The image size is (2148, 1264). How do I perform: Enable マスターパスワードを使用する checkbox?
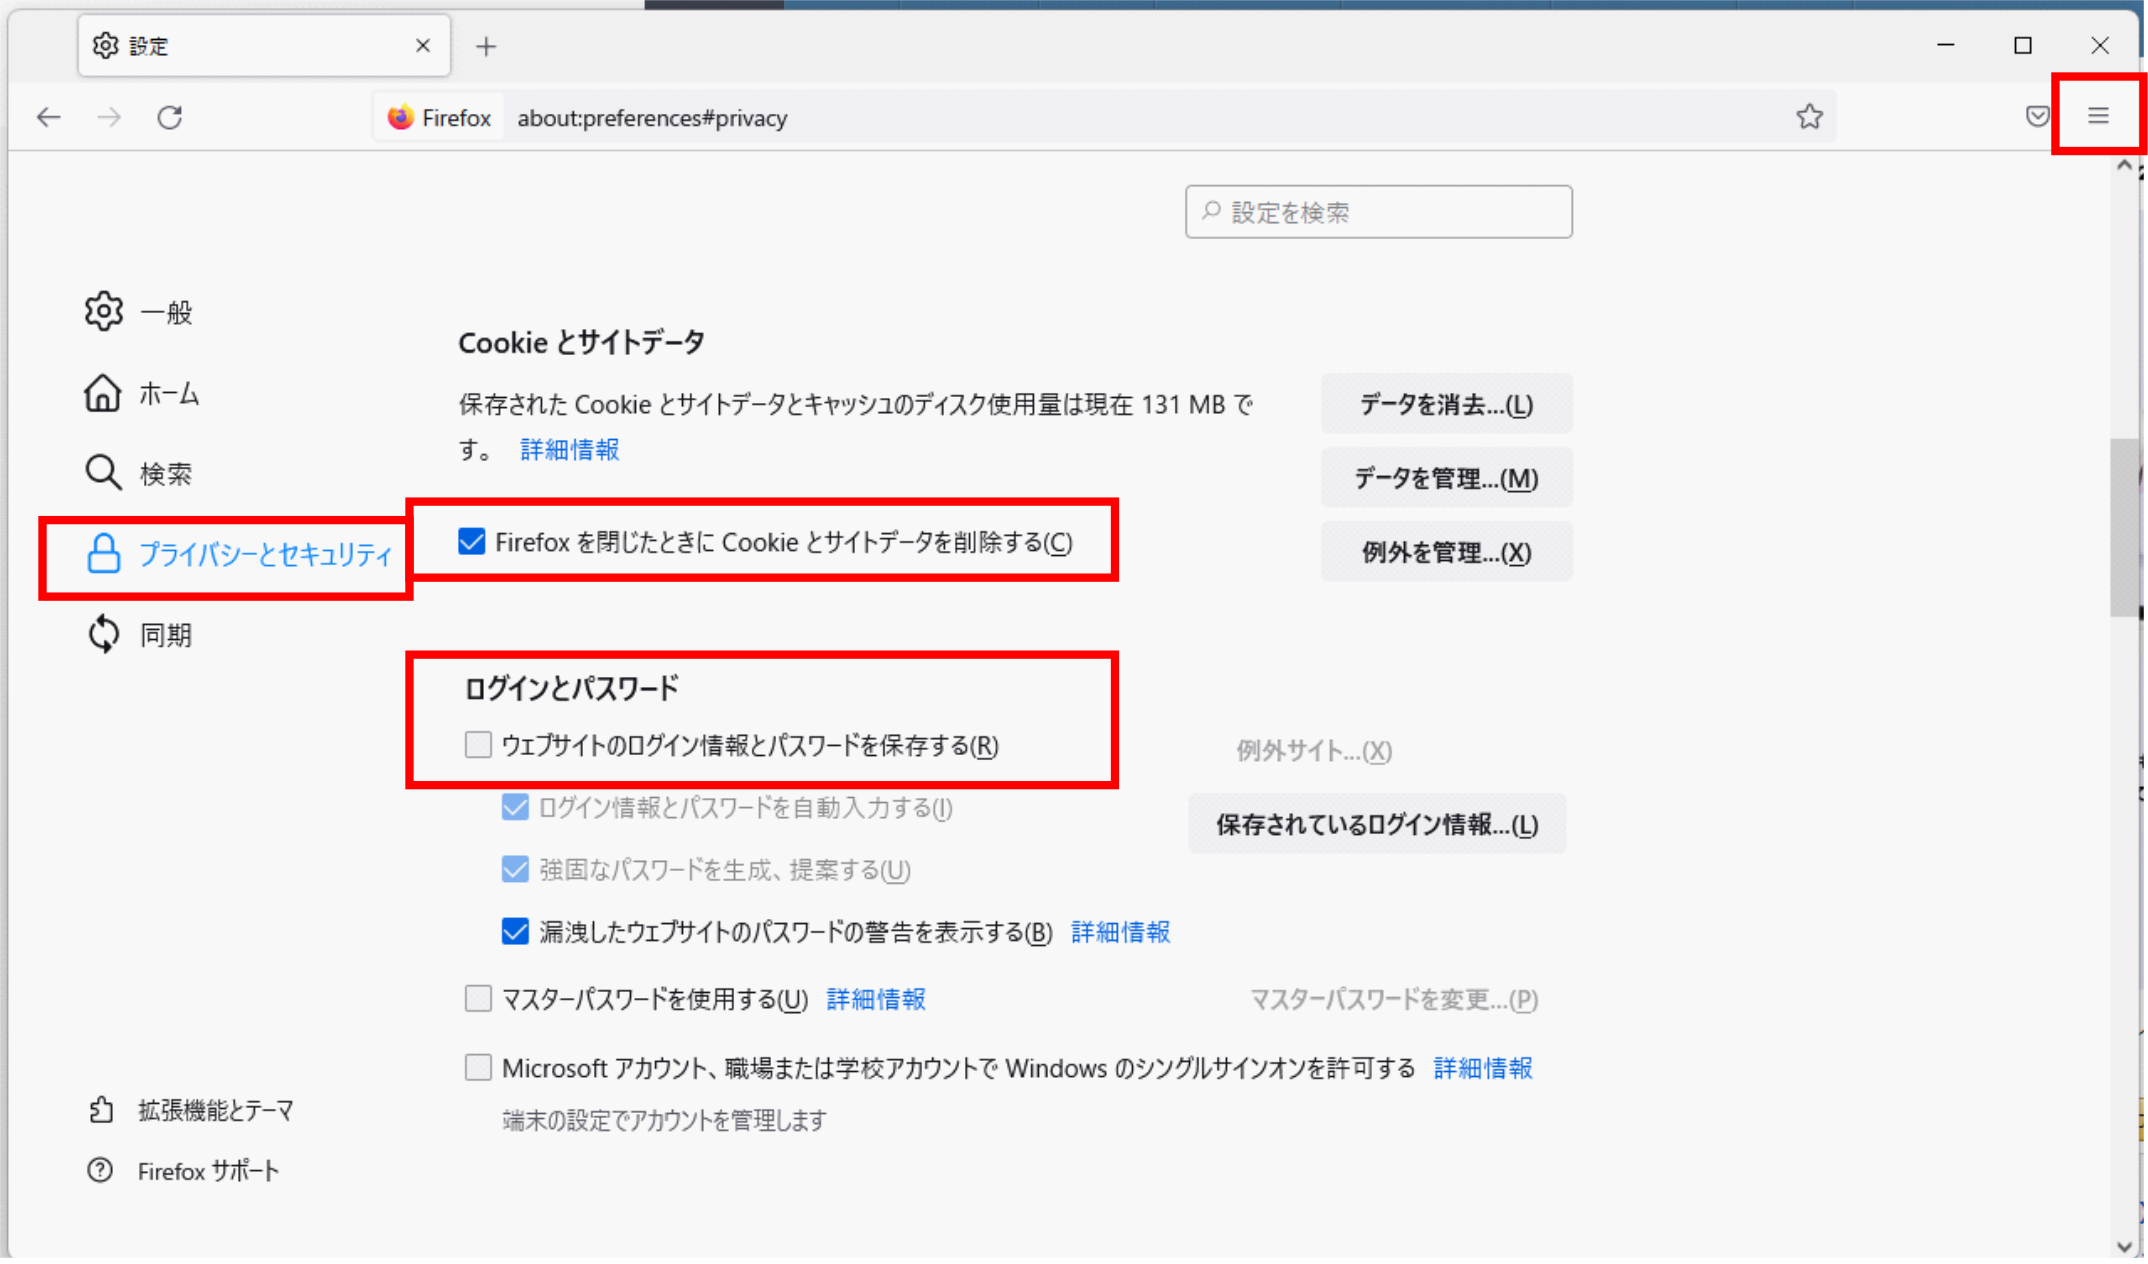pyautogui.click(x=478, y=998)
